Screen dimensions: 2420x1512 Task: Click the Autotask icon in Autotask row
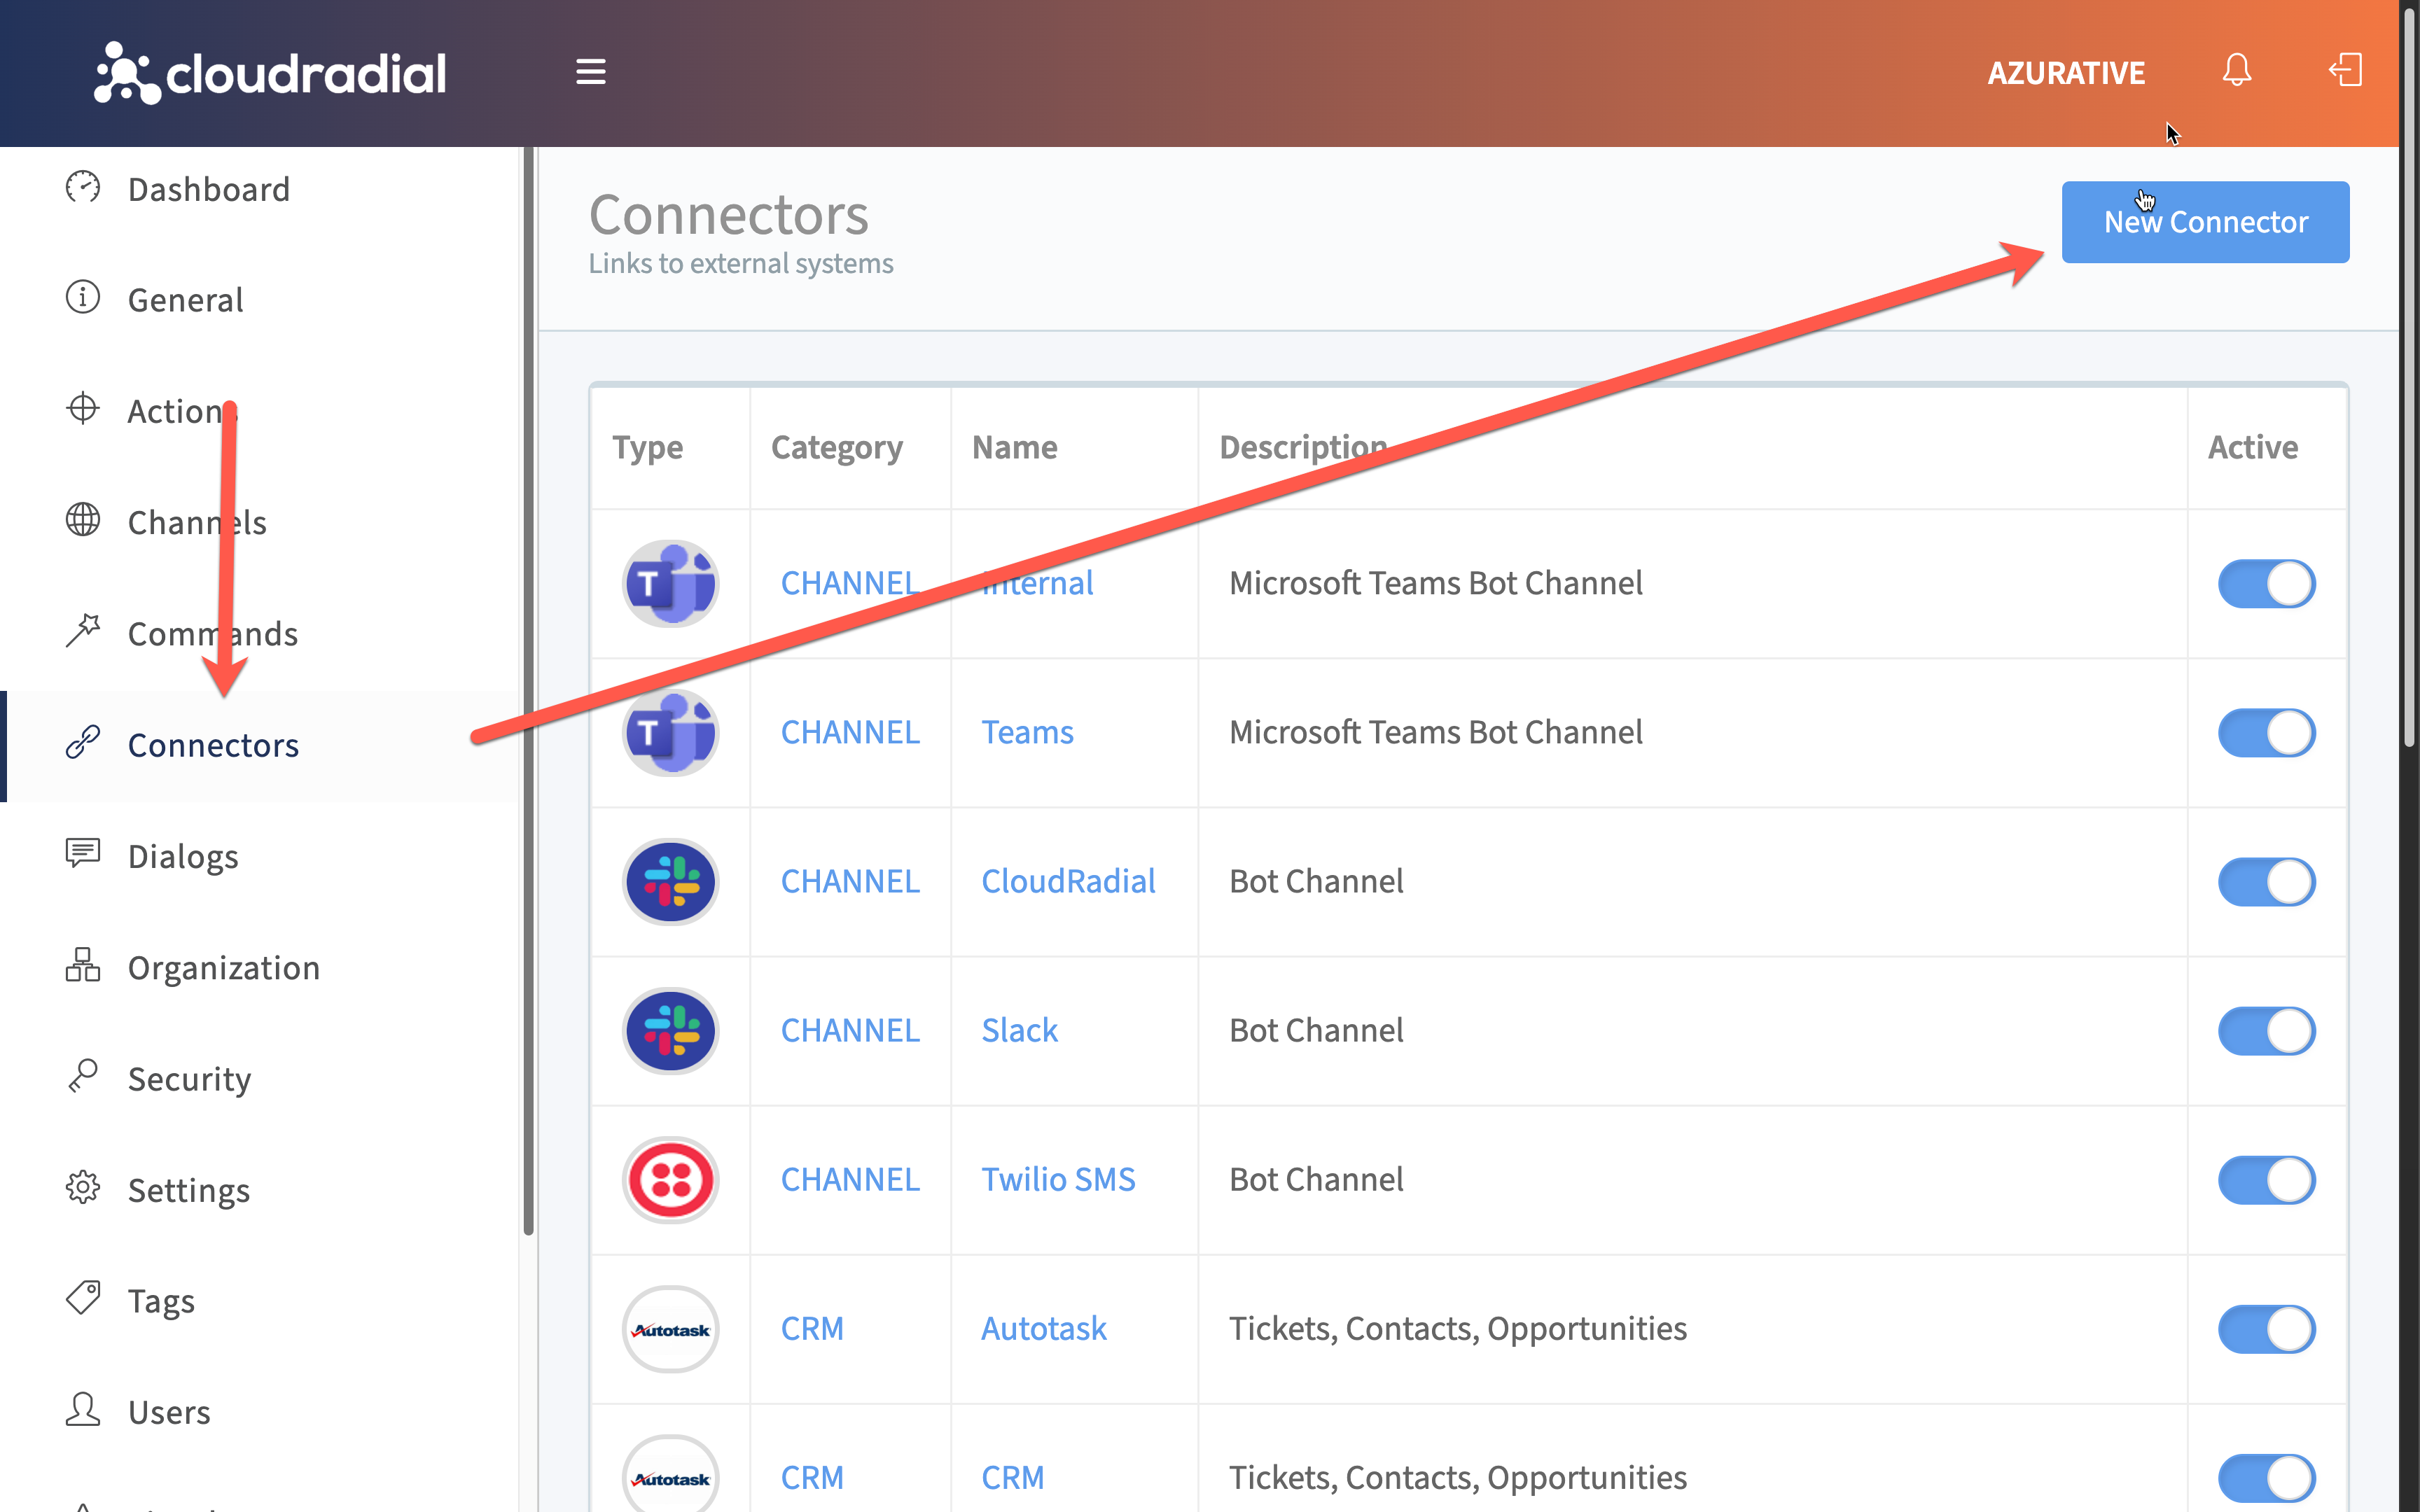[671, 1329]
